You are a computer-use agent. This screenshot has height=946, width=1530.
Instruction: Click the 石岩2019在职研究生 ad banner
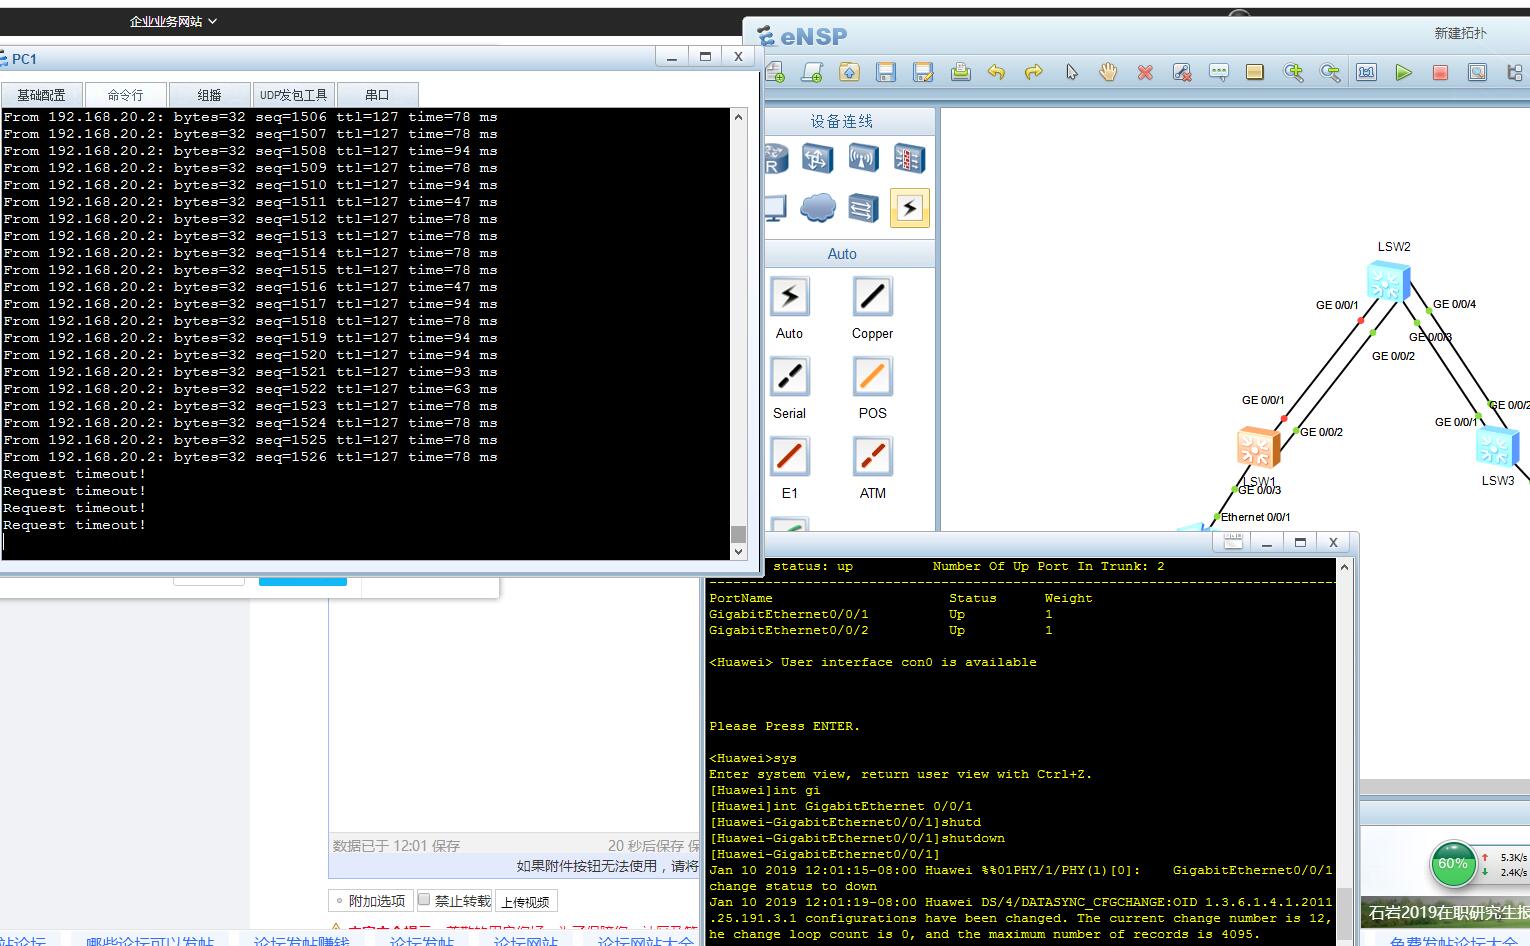[x=1445, y=912]
